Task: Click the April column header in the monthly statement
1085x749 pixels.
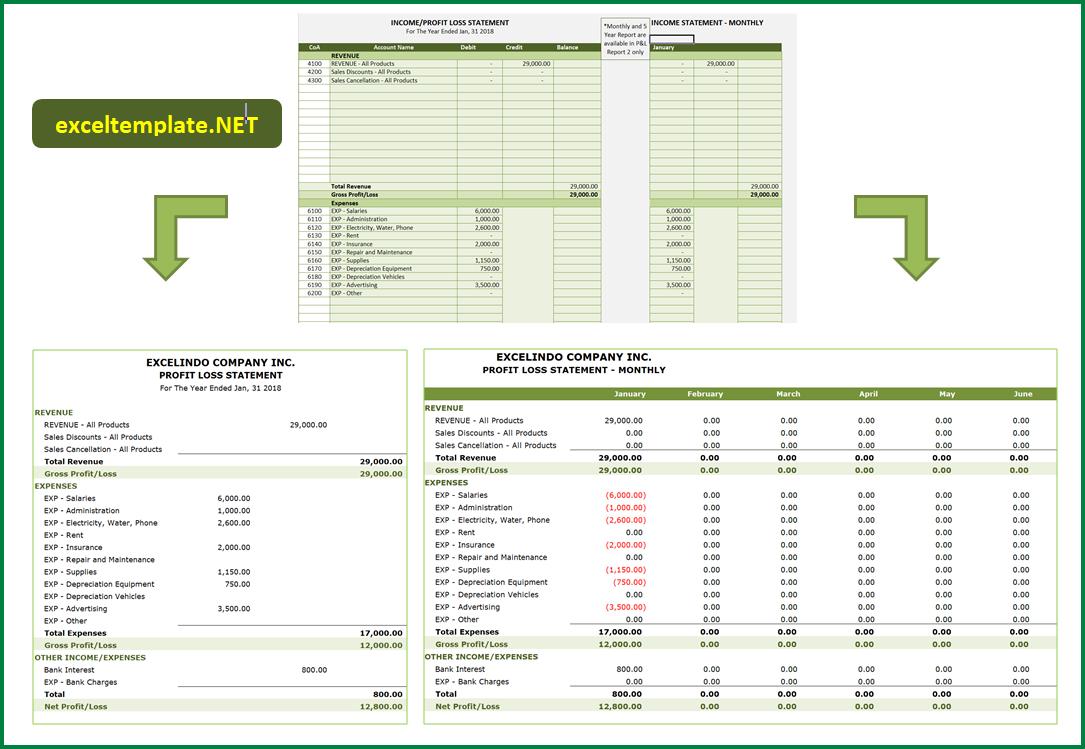Action: [868, 394]
